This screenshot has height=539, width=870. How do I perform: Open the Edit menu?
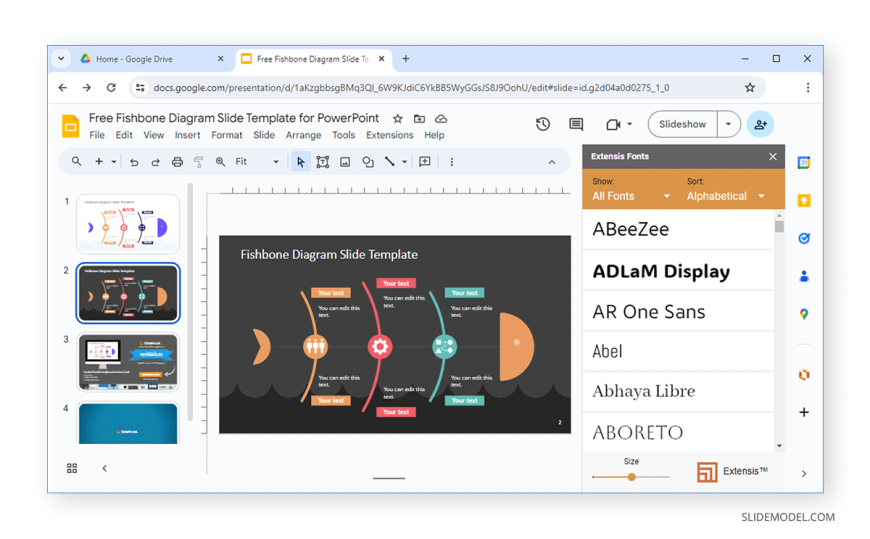[x=124, y=135]
